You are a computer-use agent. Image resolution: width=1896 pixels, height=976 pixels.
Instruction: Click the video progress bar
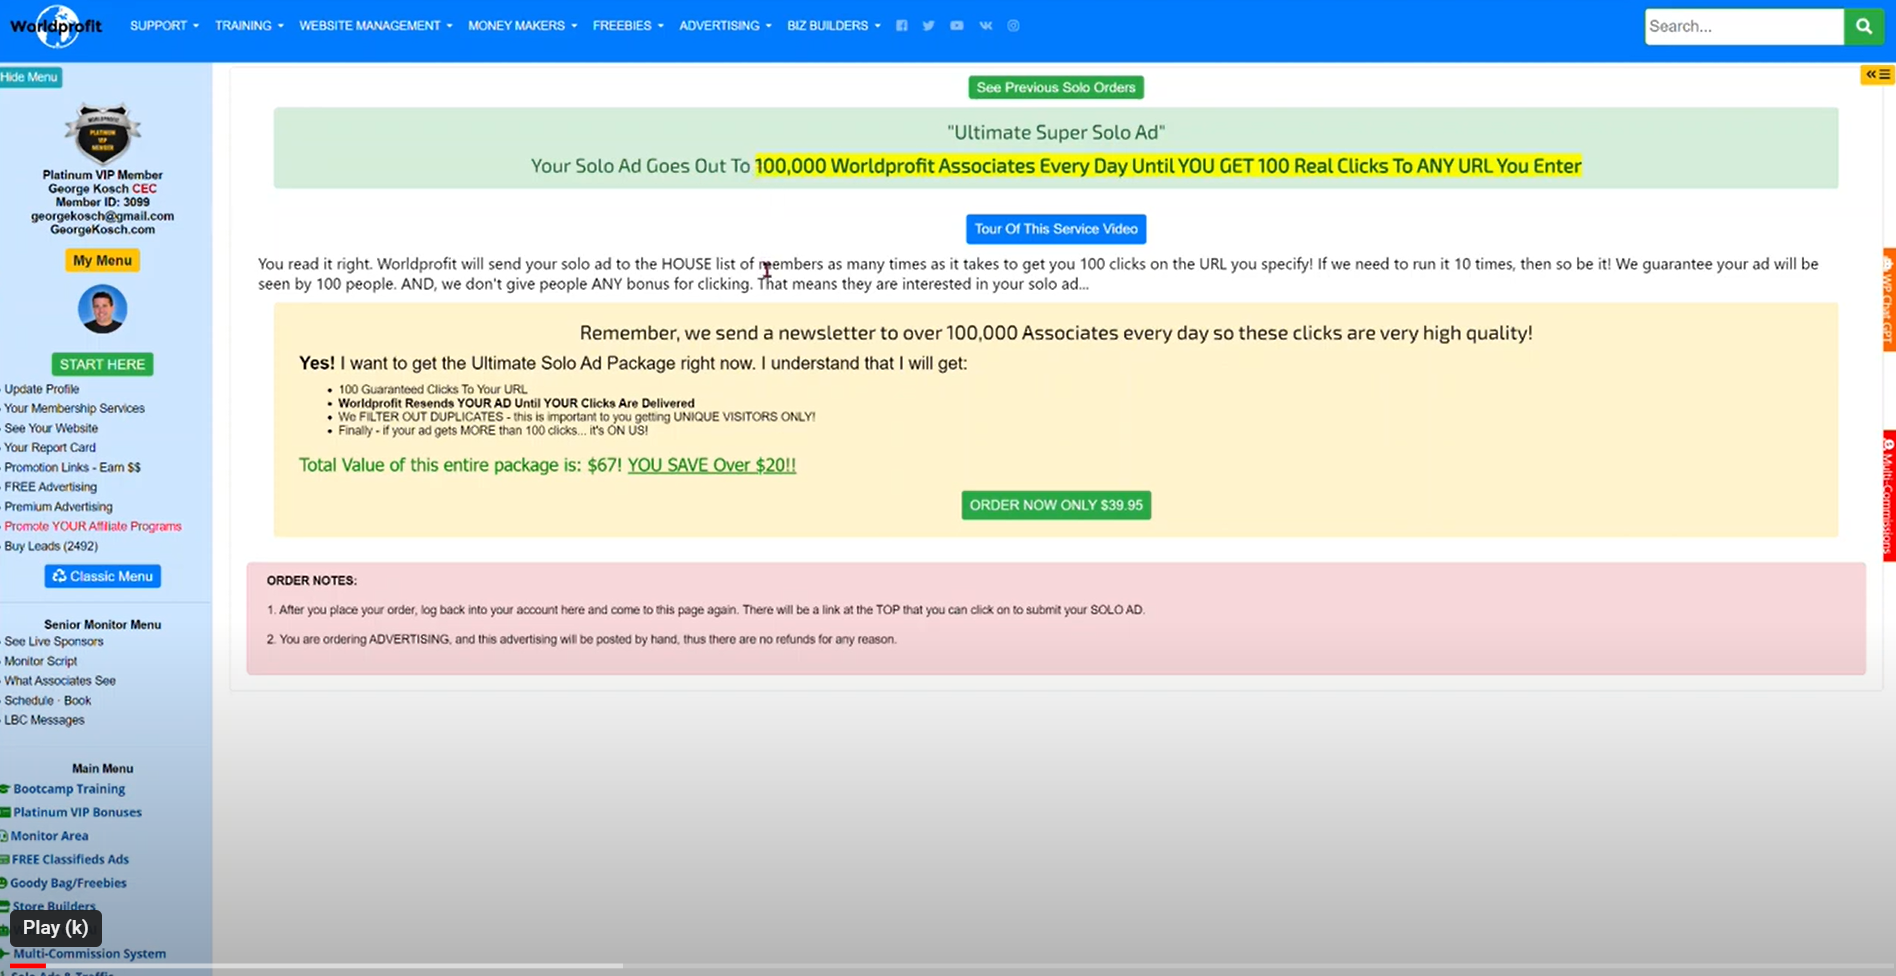pyautogui.click(x=948, y=966)
